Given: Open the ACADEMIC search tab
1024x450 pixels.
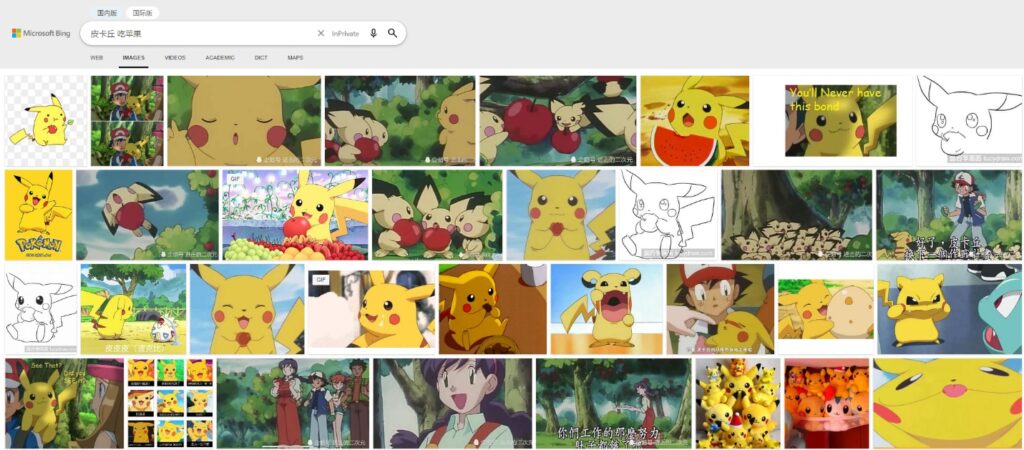Looking at the screenshot, I should click(x=220, y=58).
